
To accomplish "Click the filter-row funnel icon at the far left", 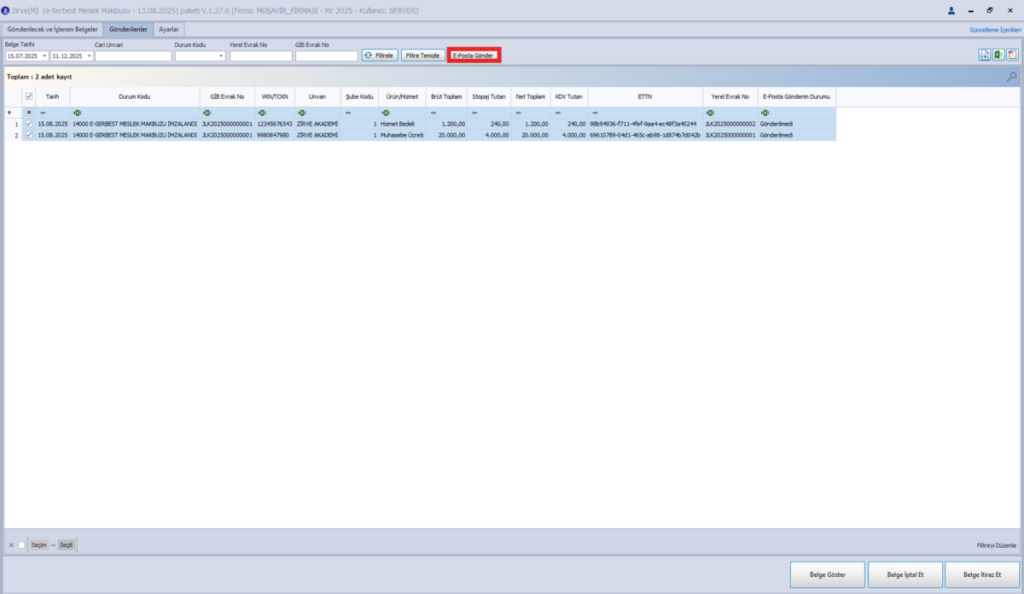I will pos(9,113).
